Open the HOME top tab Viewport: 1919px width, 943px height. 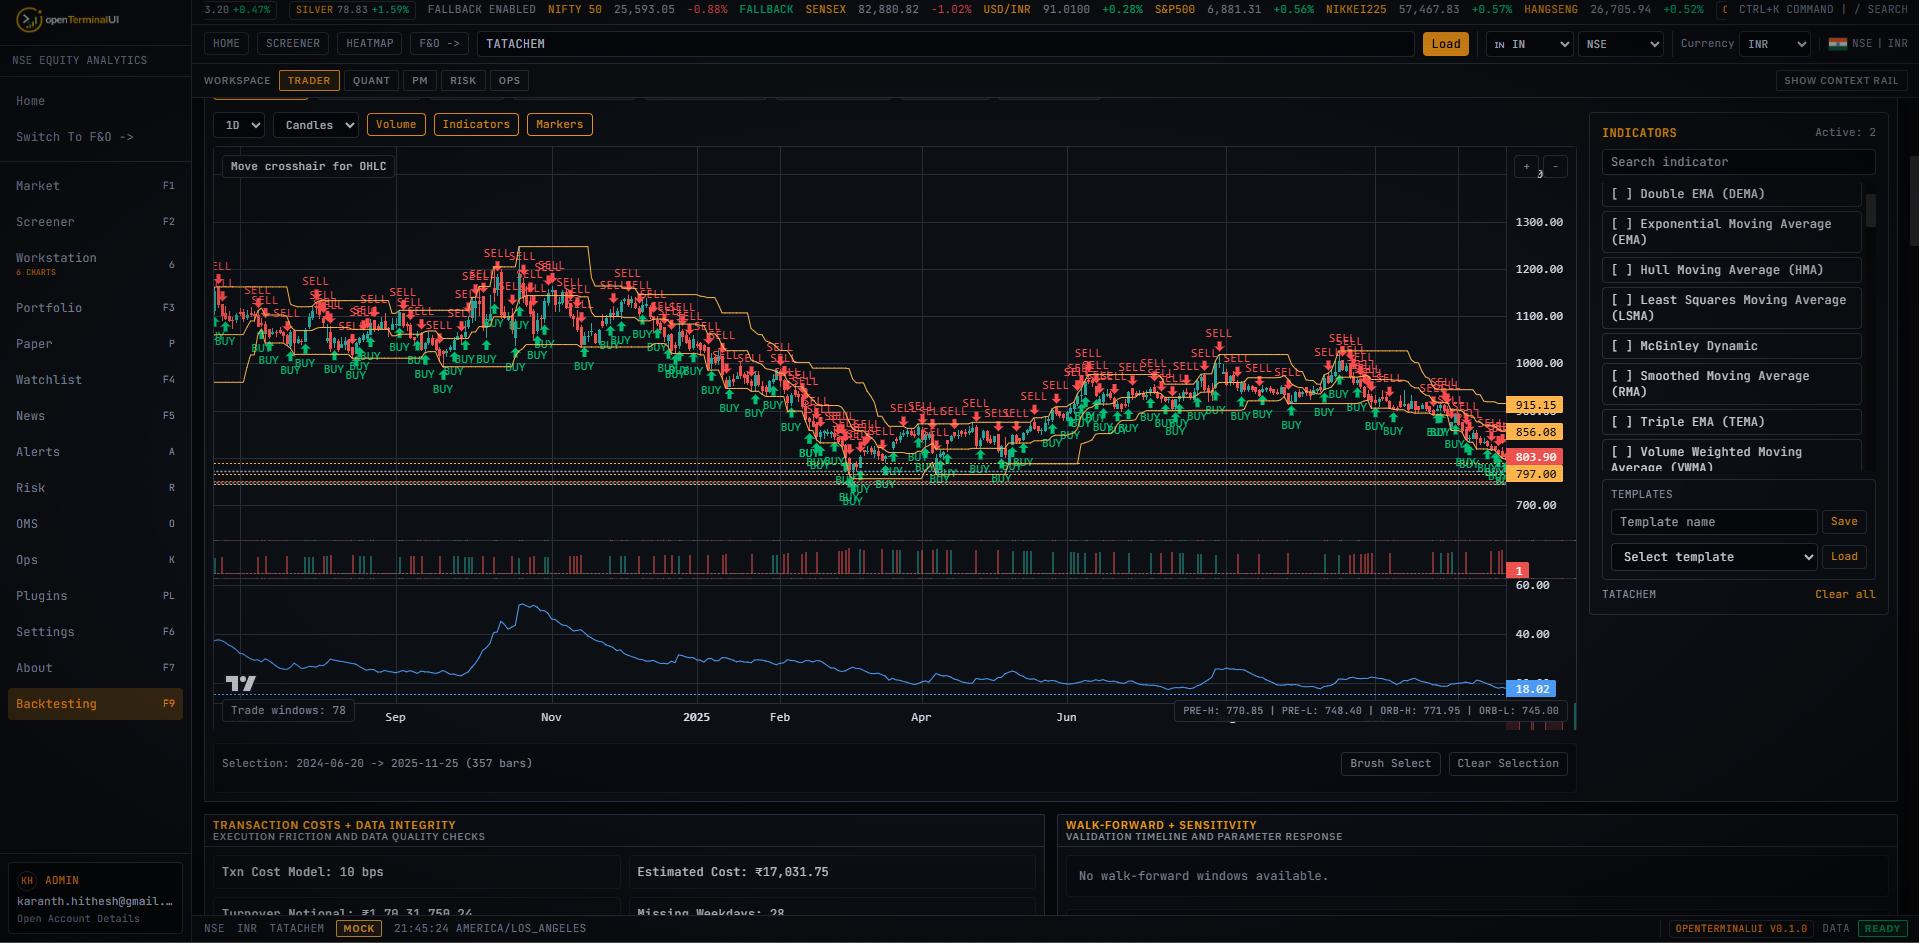226,44
